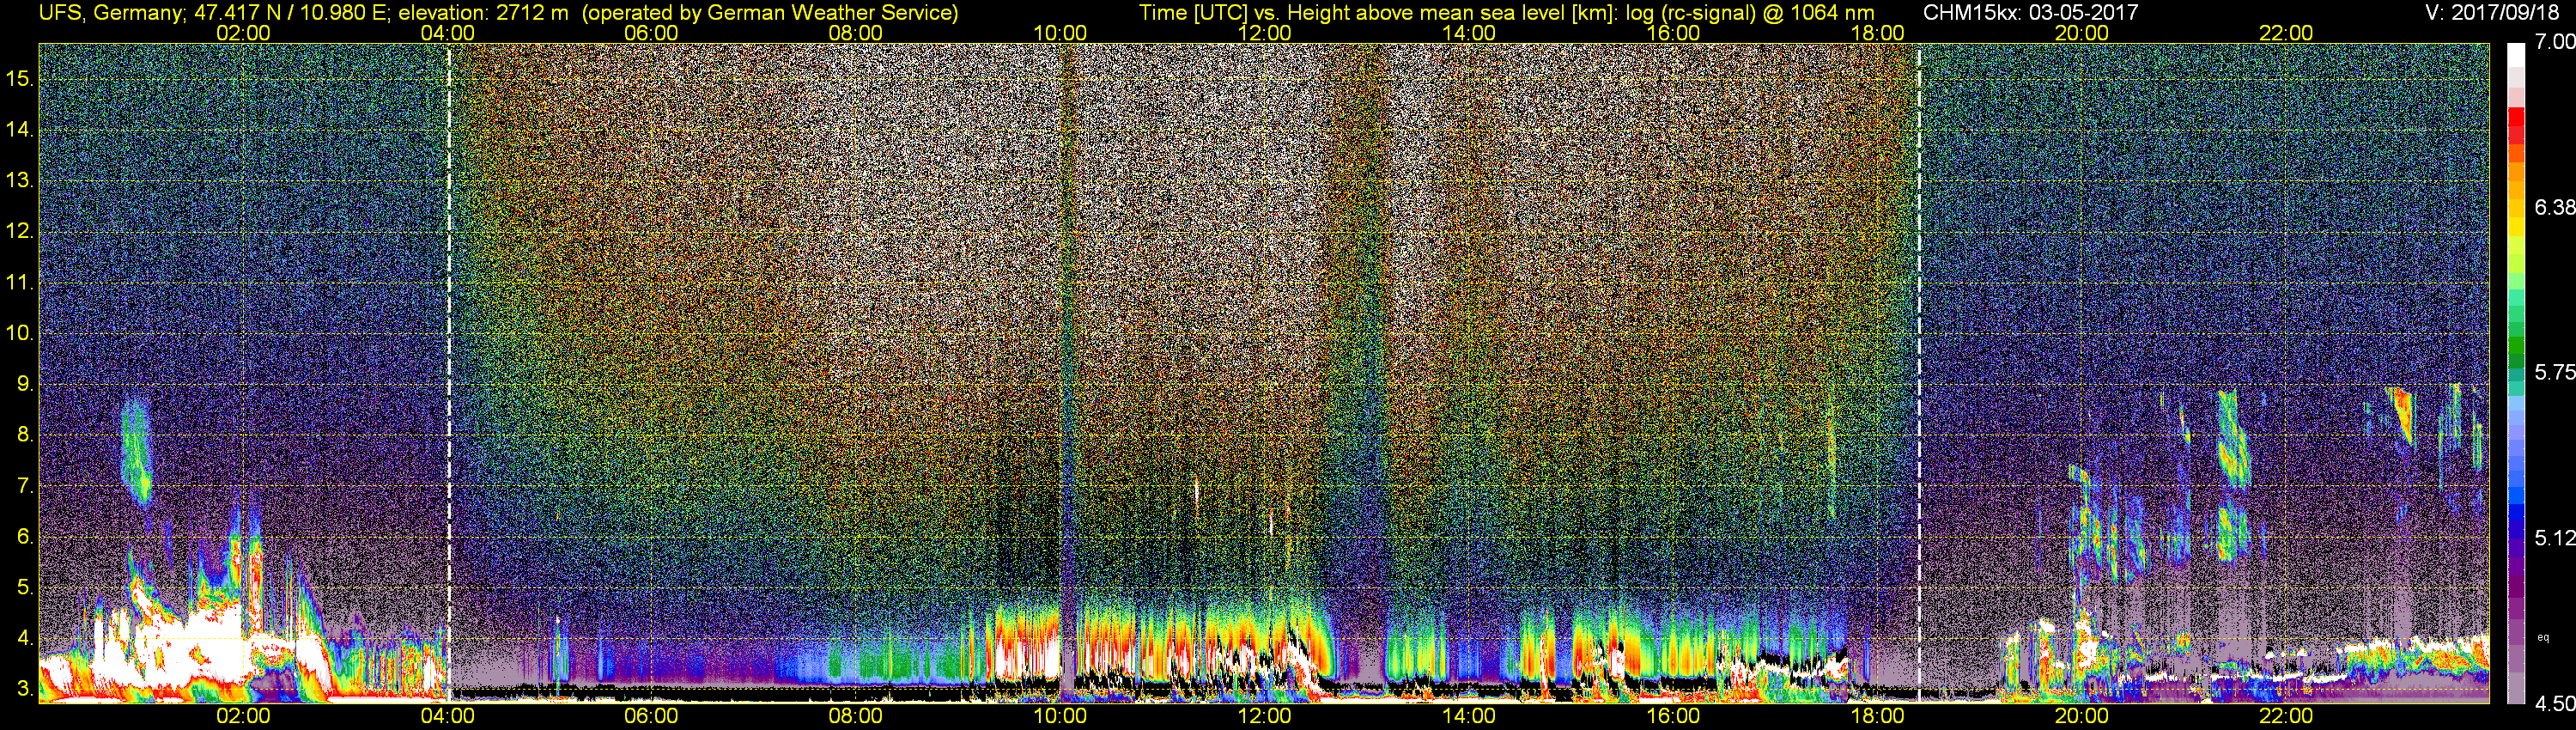Screen dimensions: 2576x730
Task: Click 18:00 on the upper time axis
Action: (1877, 33)
